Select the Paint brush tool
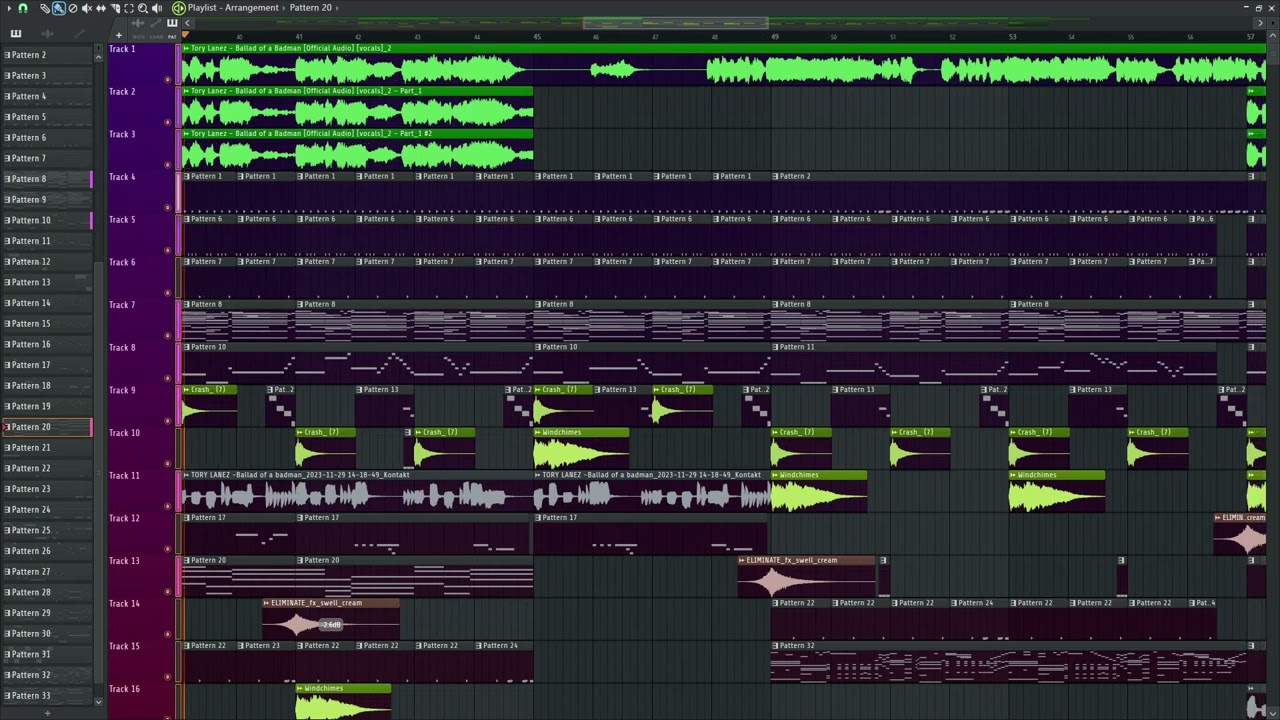The image size is (1280, 720). click(x=59, y=8)
